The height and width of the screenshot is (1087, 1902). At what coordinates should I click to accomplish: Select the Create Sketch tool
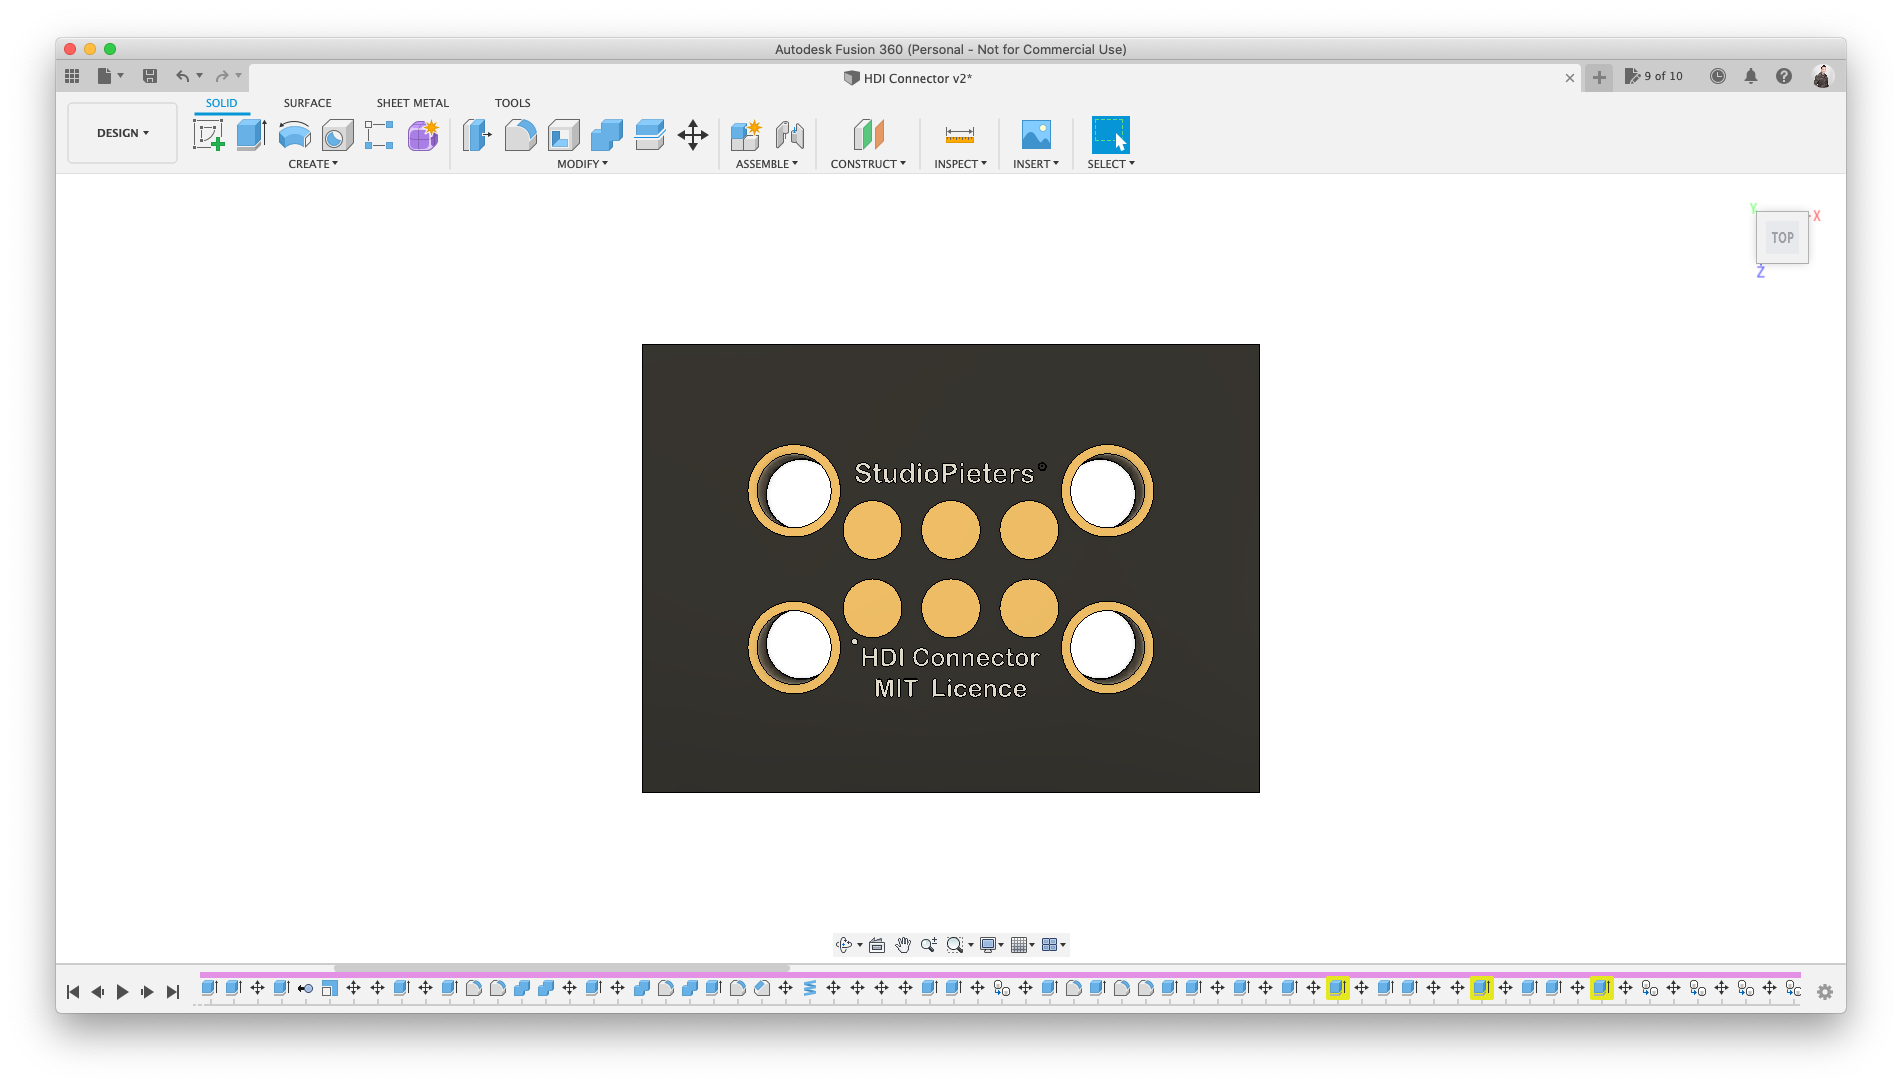pyautogui.click(x=208, y=135)
